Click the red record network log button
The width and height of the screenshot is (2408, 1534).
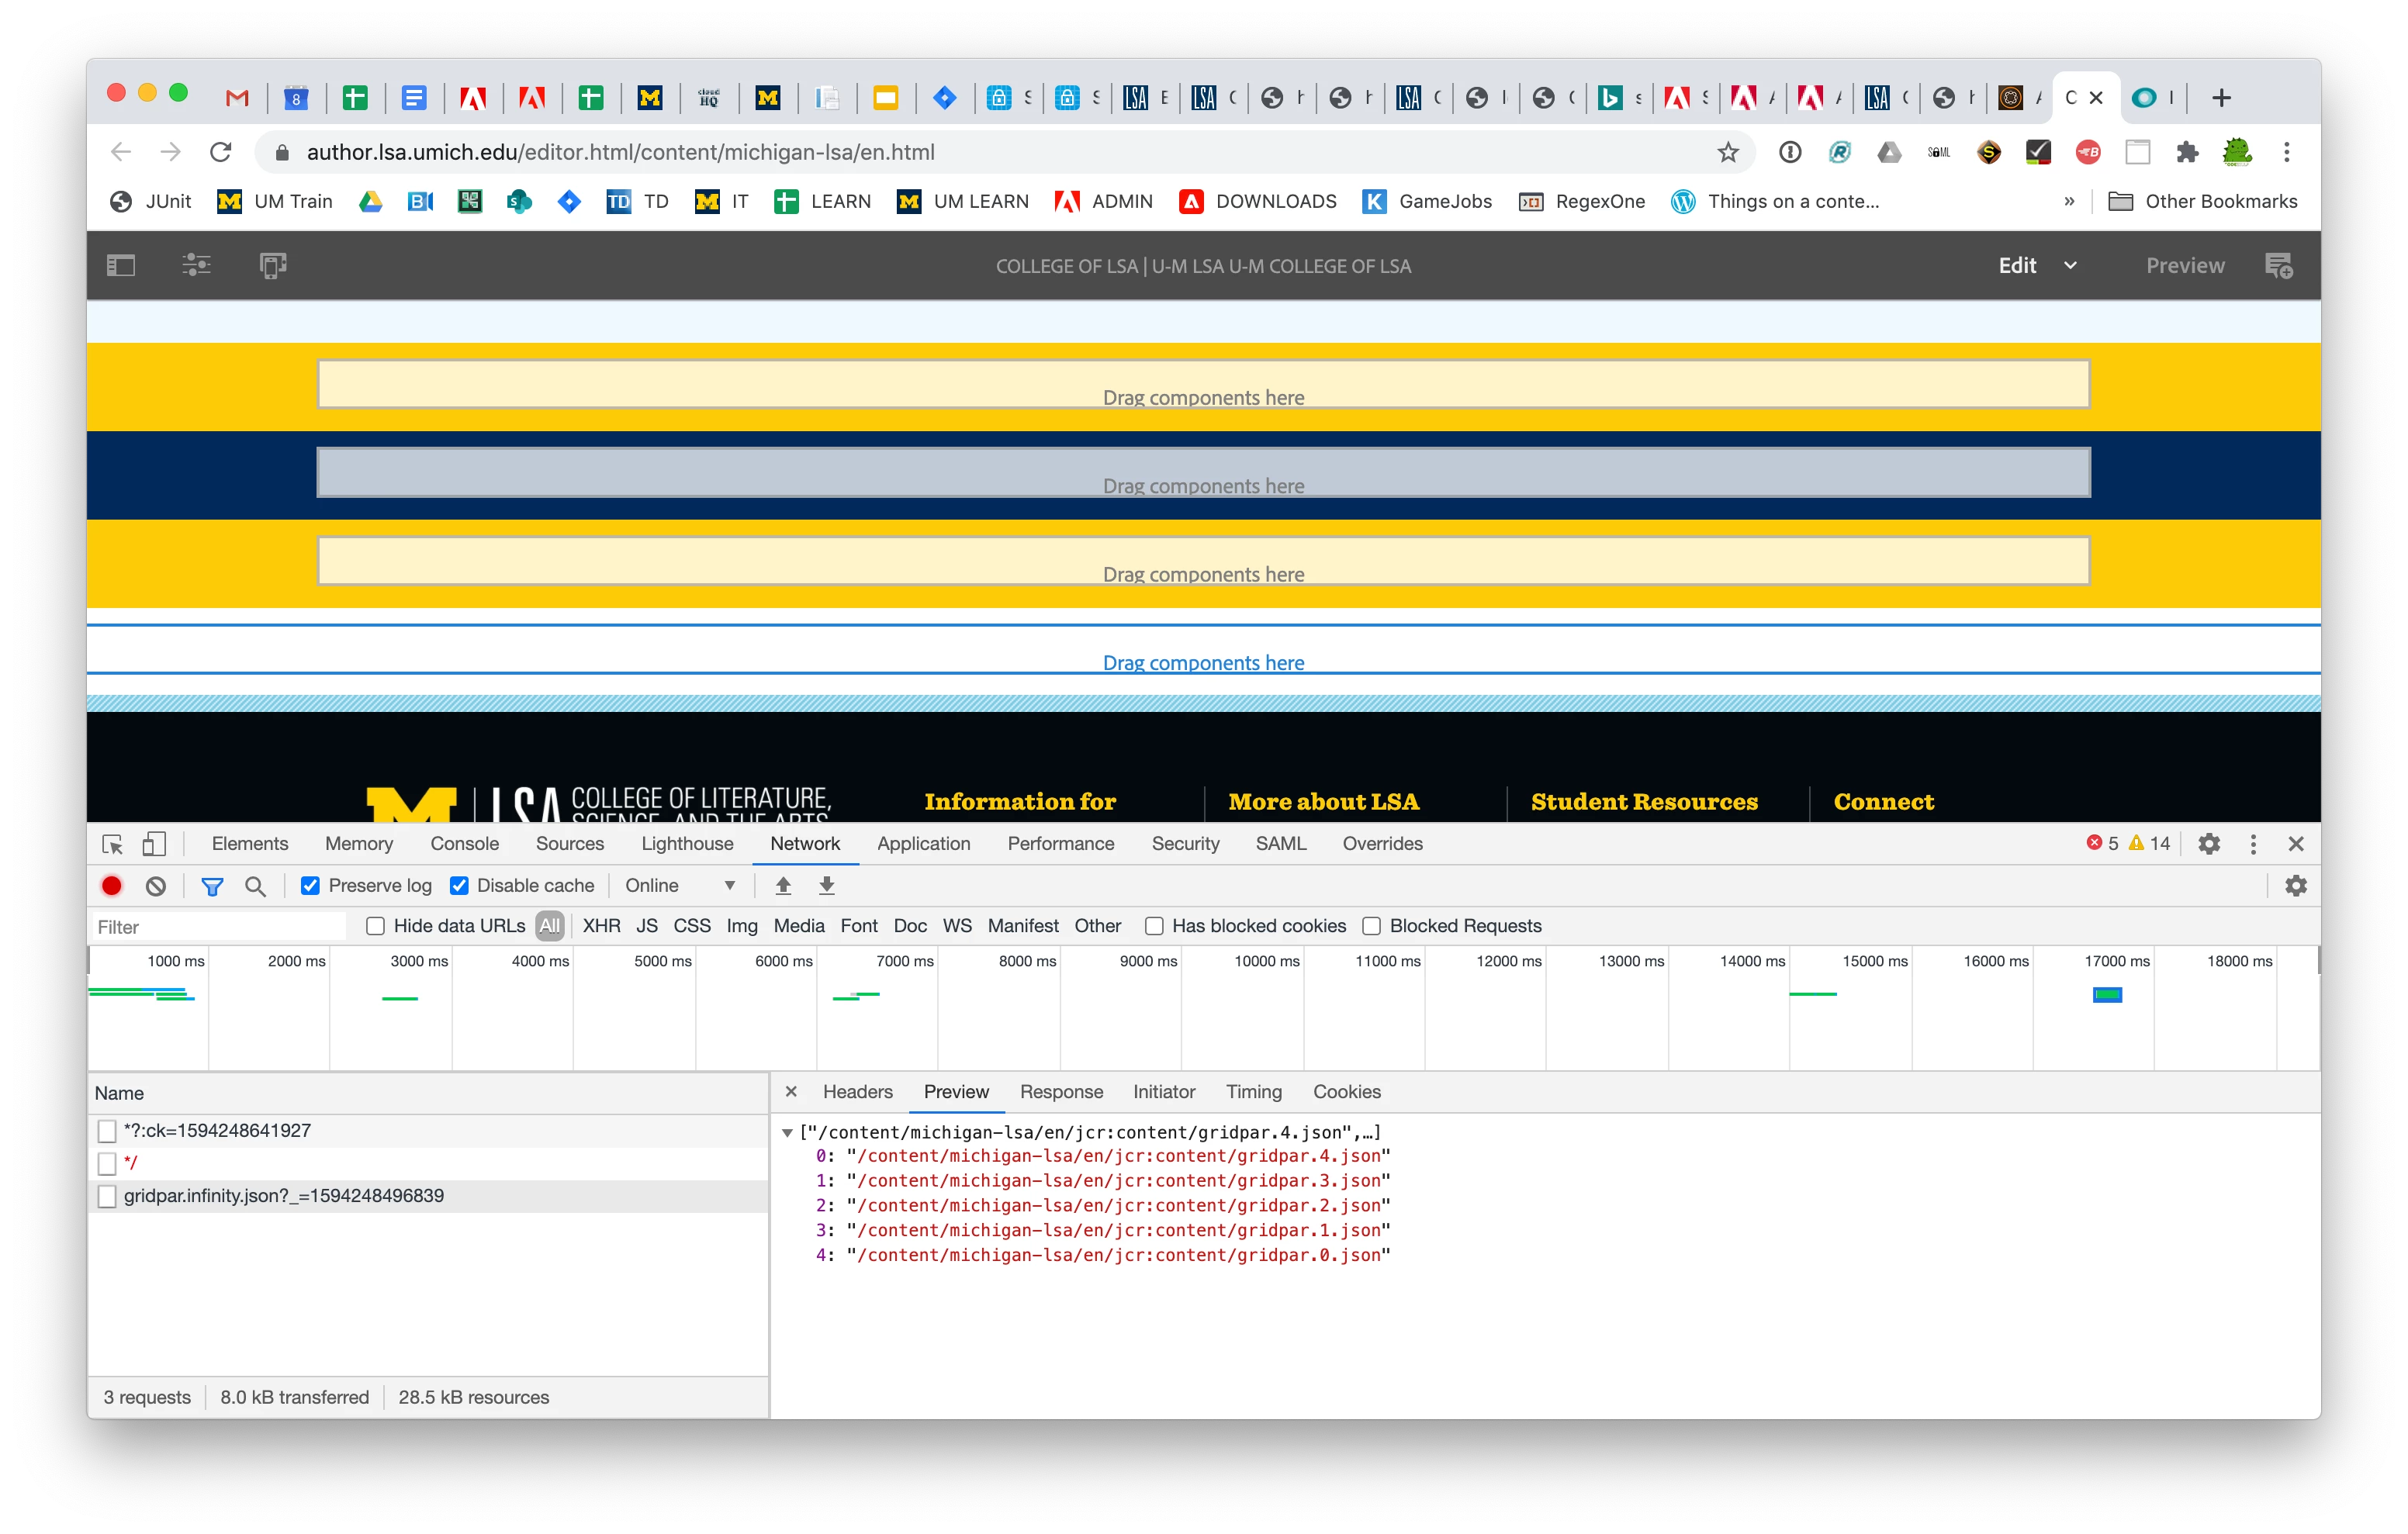pyautogui.click(x=112, y=885)
